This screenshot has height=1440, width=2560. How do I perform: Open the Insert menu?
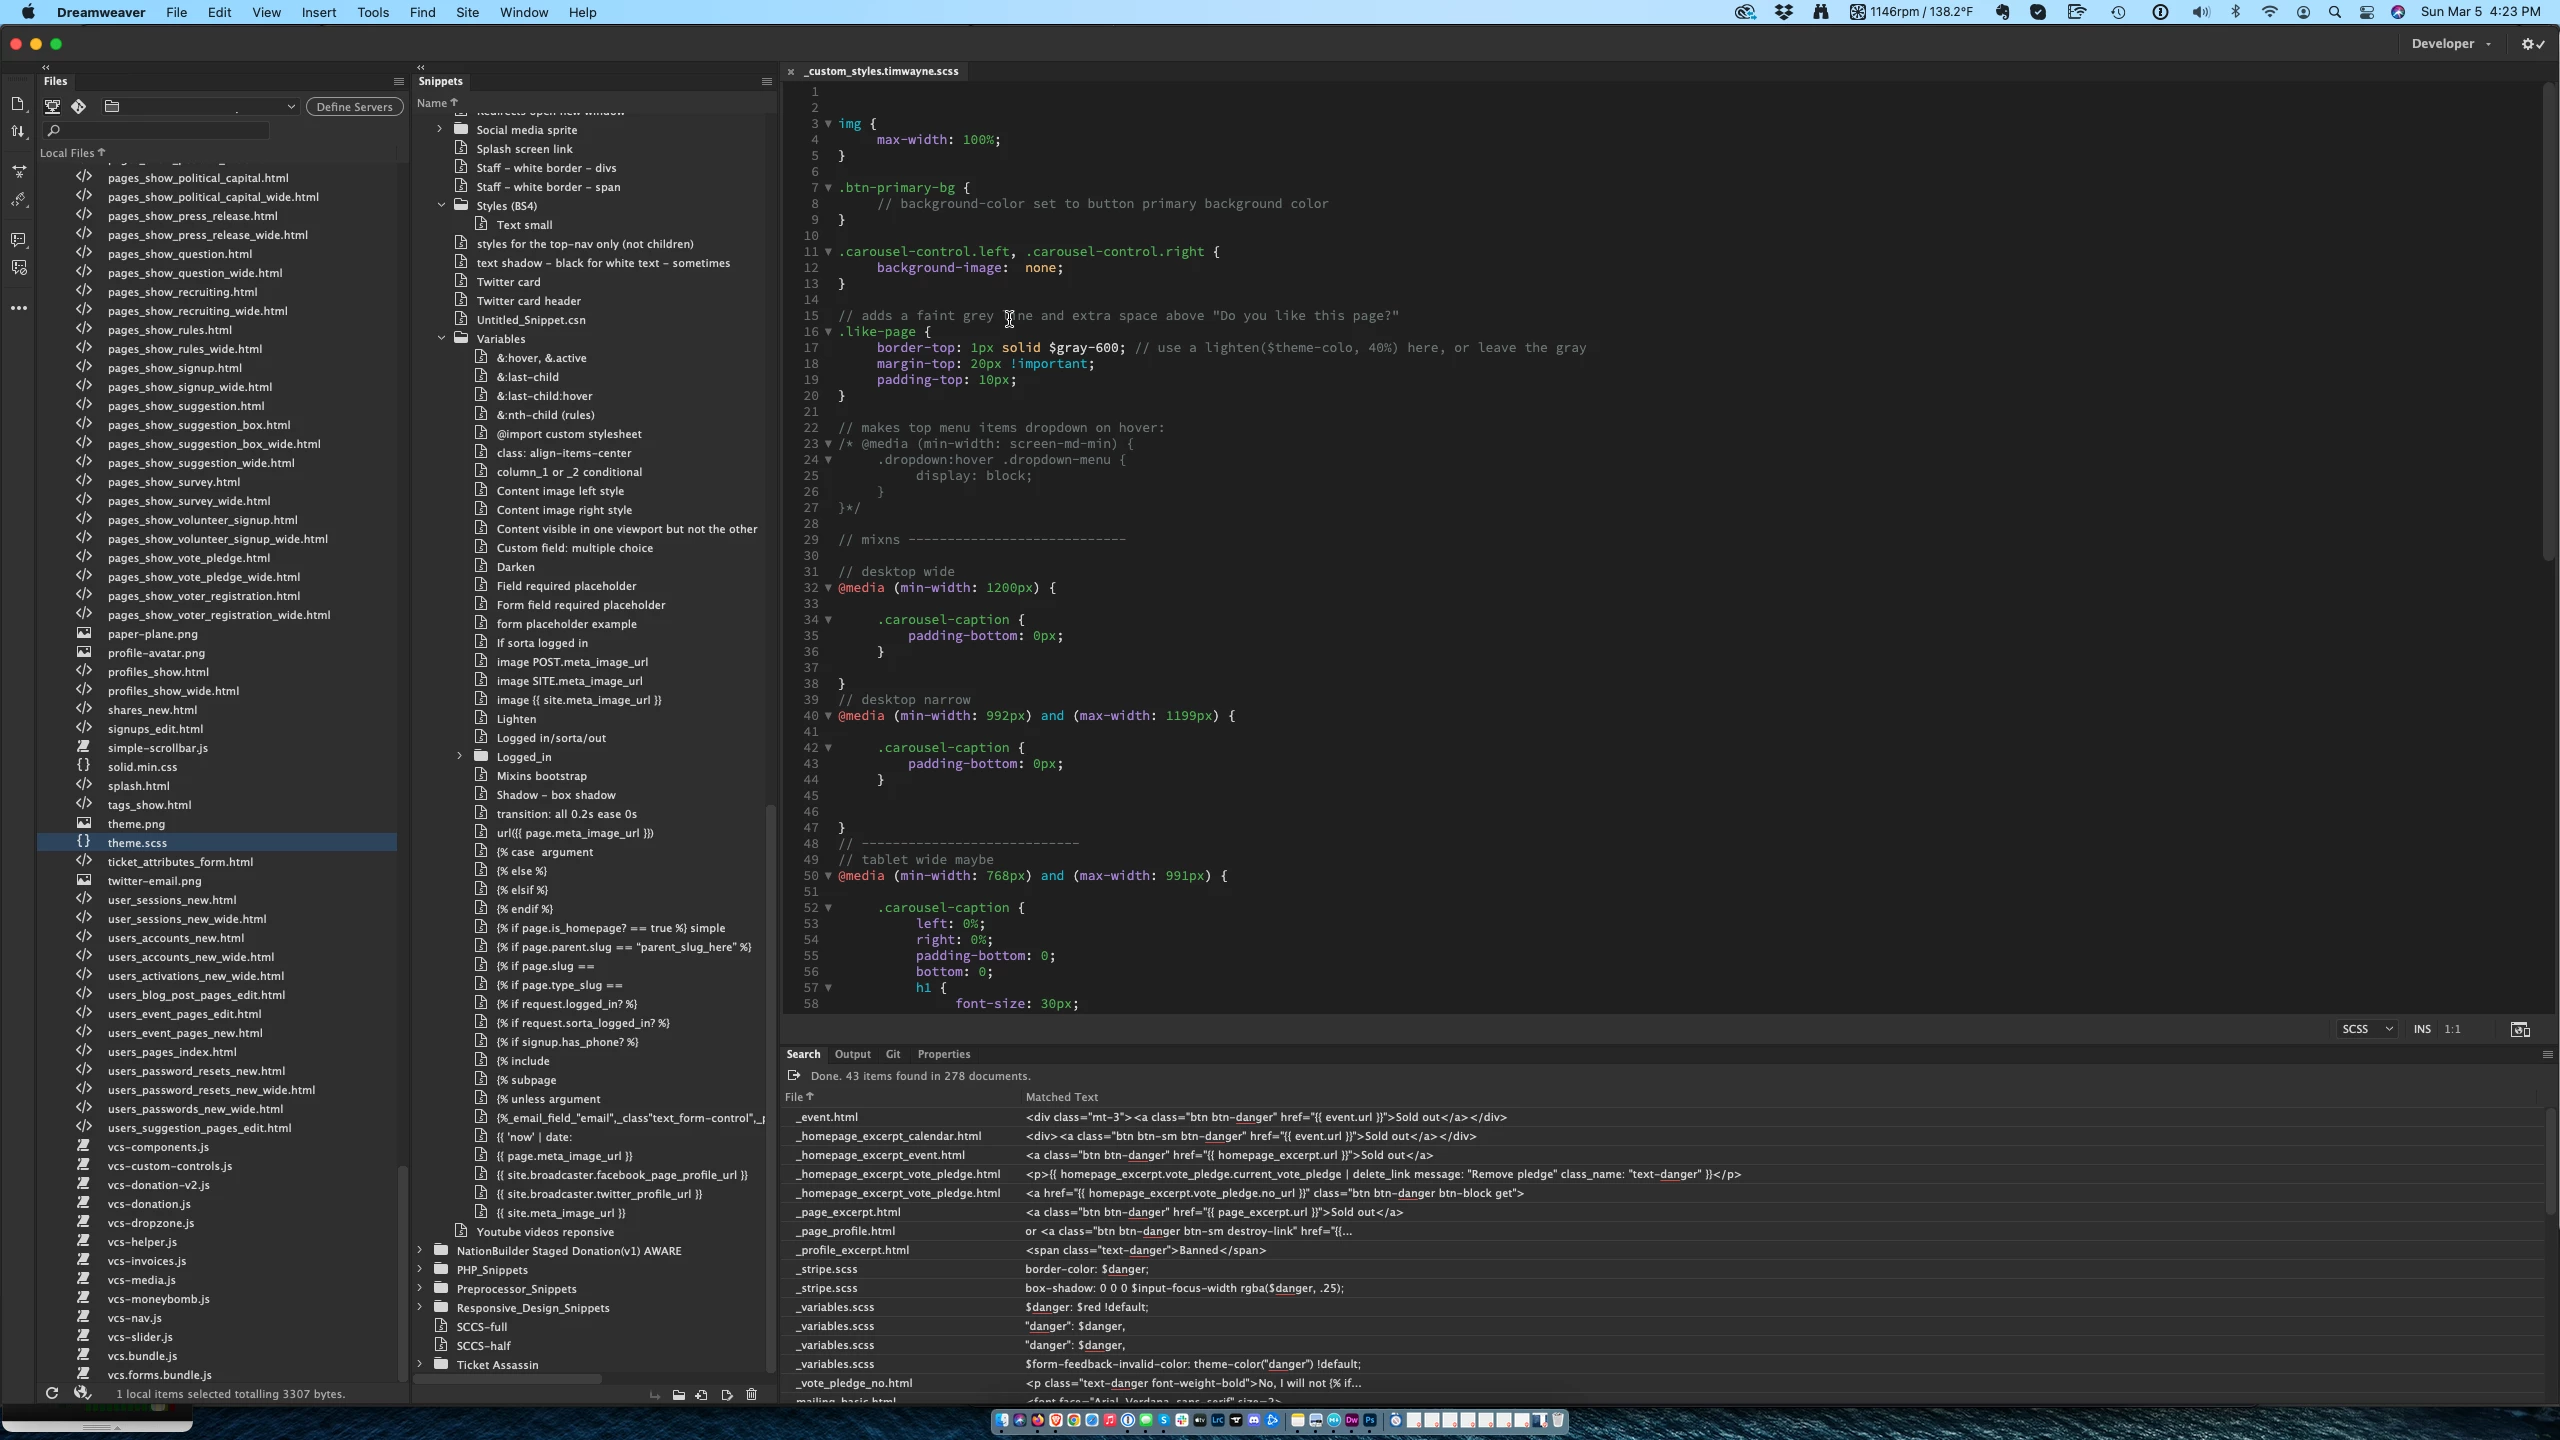[318, 12]
